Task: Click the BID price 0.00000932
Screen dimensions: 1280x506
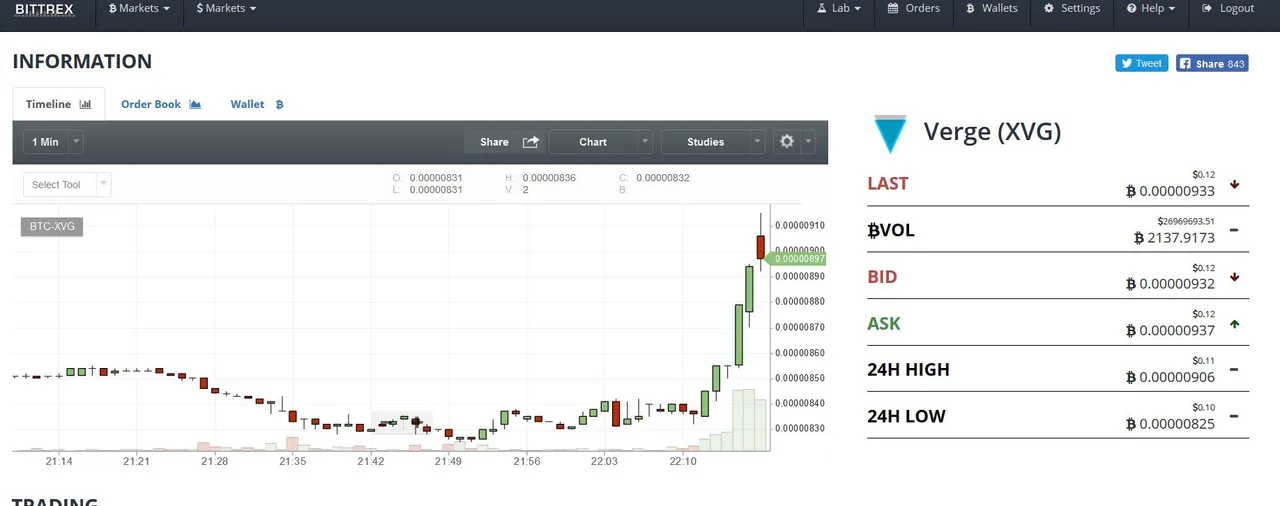Action: 1170,284
